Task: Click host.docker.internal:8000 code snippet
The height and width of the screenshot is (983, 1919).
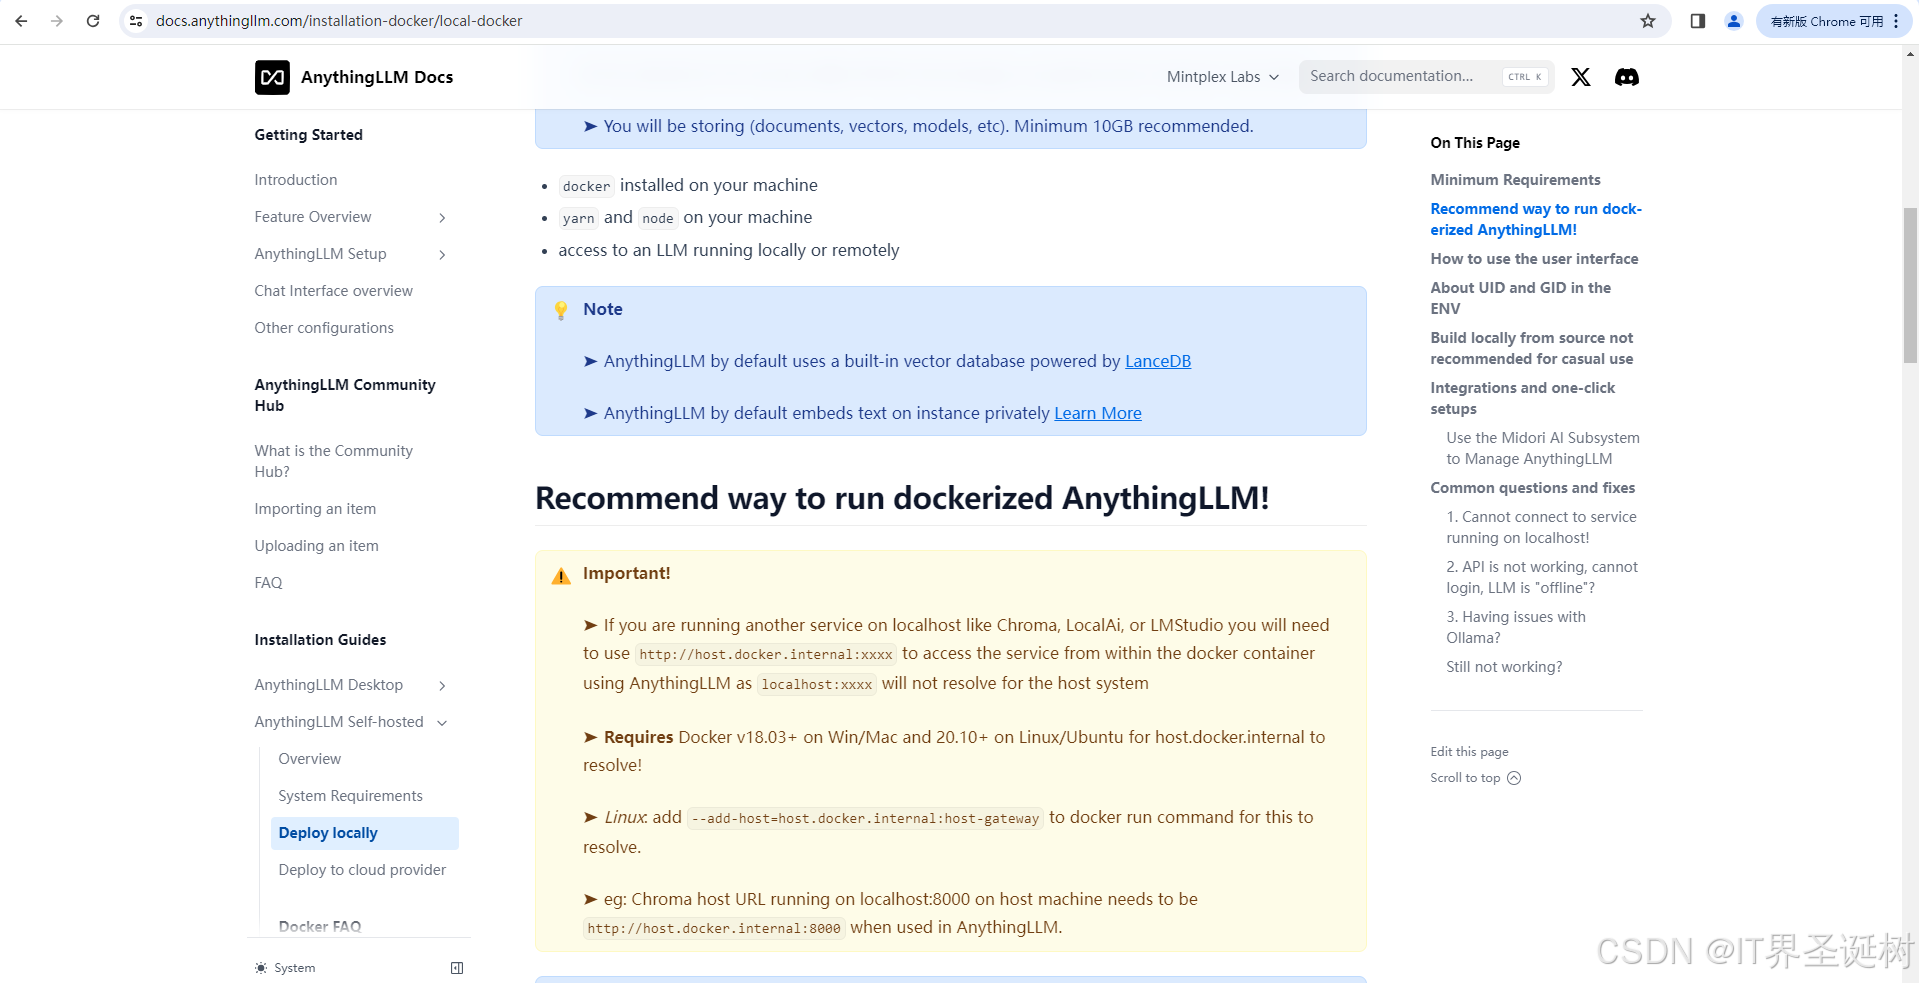Action: [714, 928]
